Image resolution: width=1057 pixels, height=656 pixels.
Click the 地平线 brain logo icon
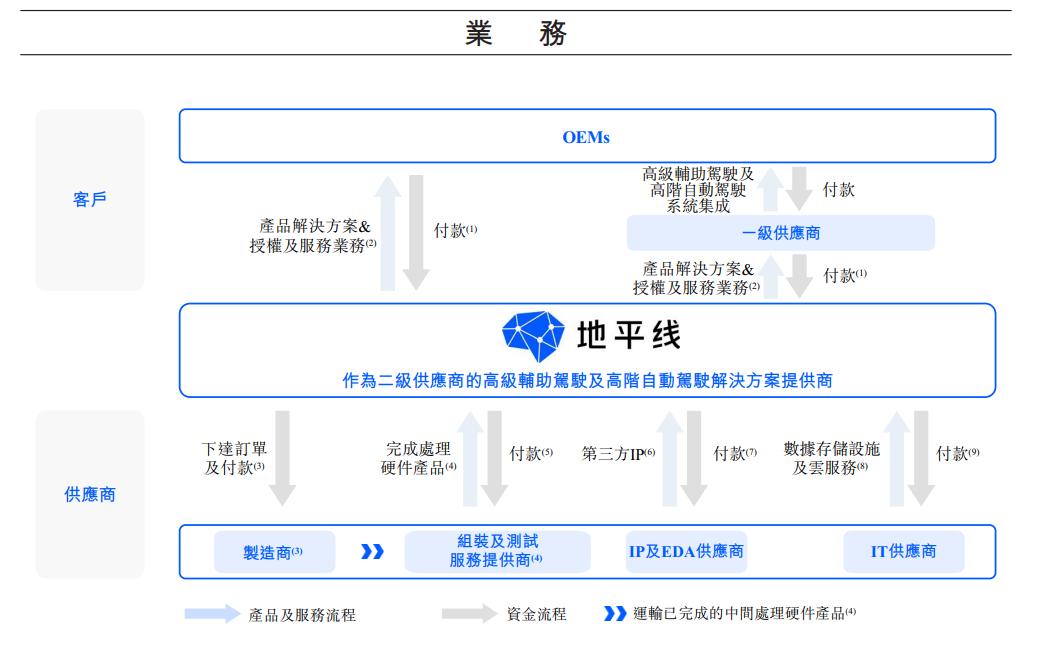[533, 336]
